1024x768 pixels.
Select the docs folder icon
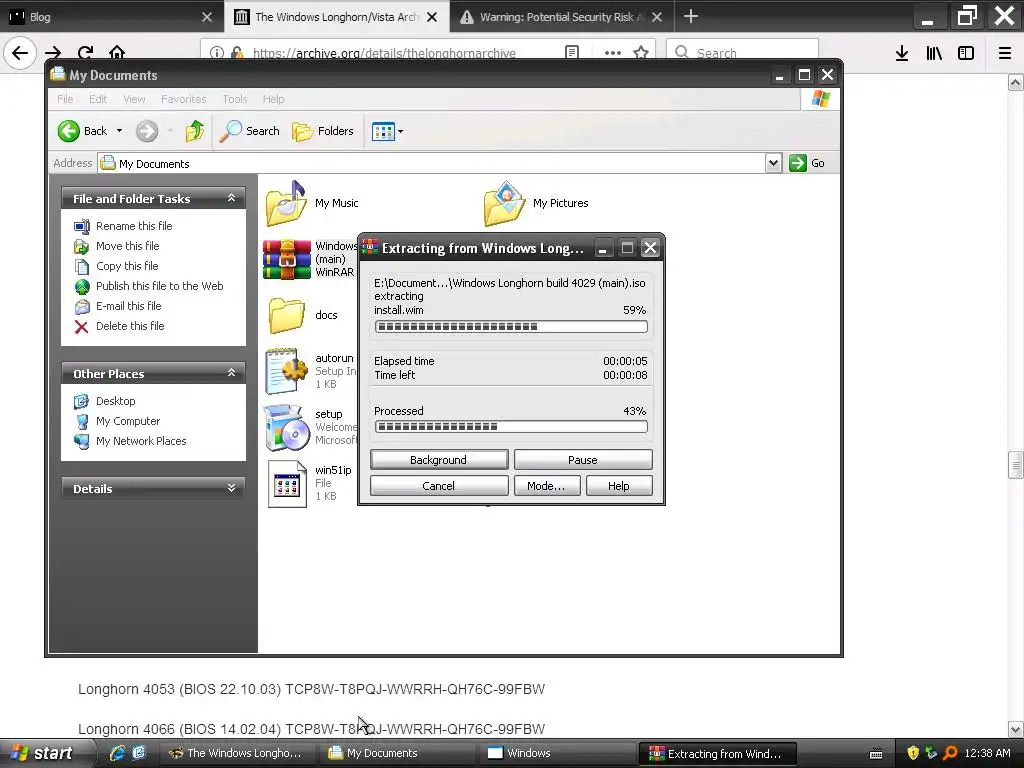pos(286,315)
